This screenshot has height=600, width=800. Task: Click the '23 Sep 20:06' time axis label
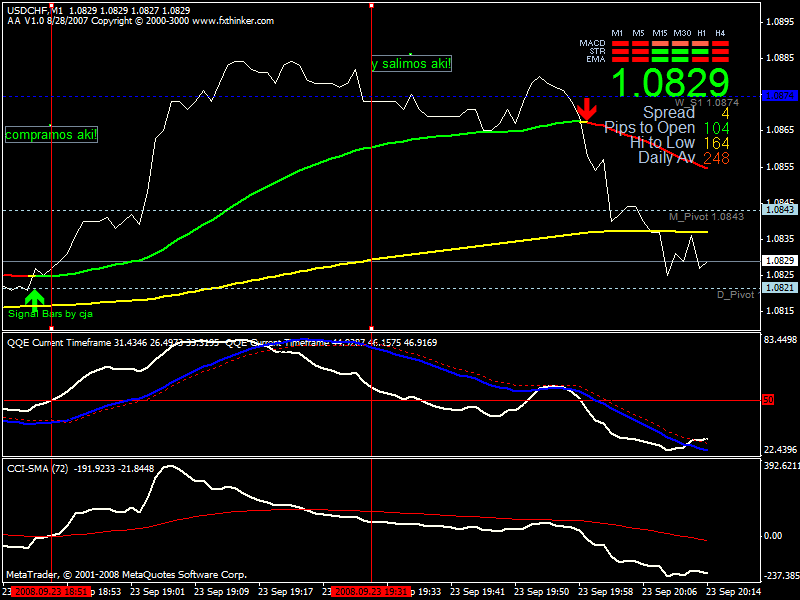click(x=670, y=592)
